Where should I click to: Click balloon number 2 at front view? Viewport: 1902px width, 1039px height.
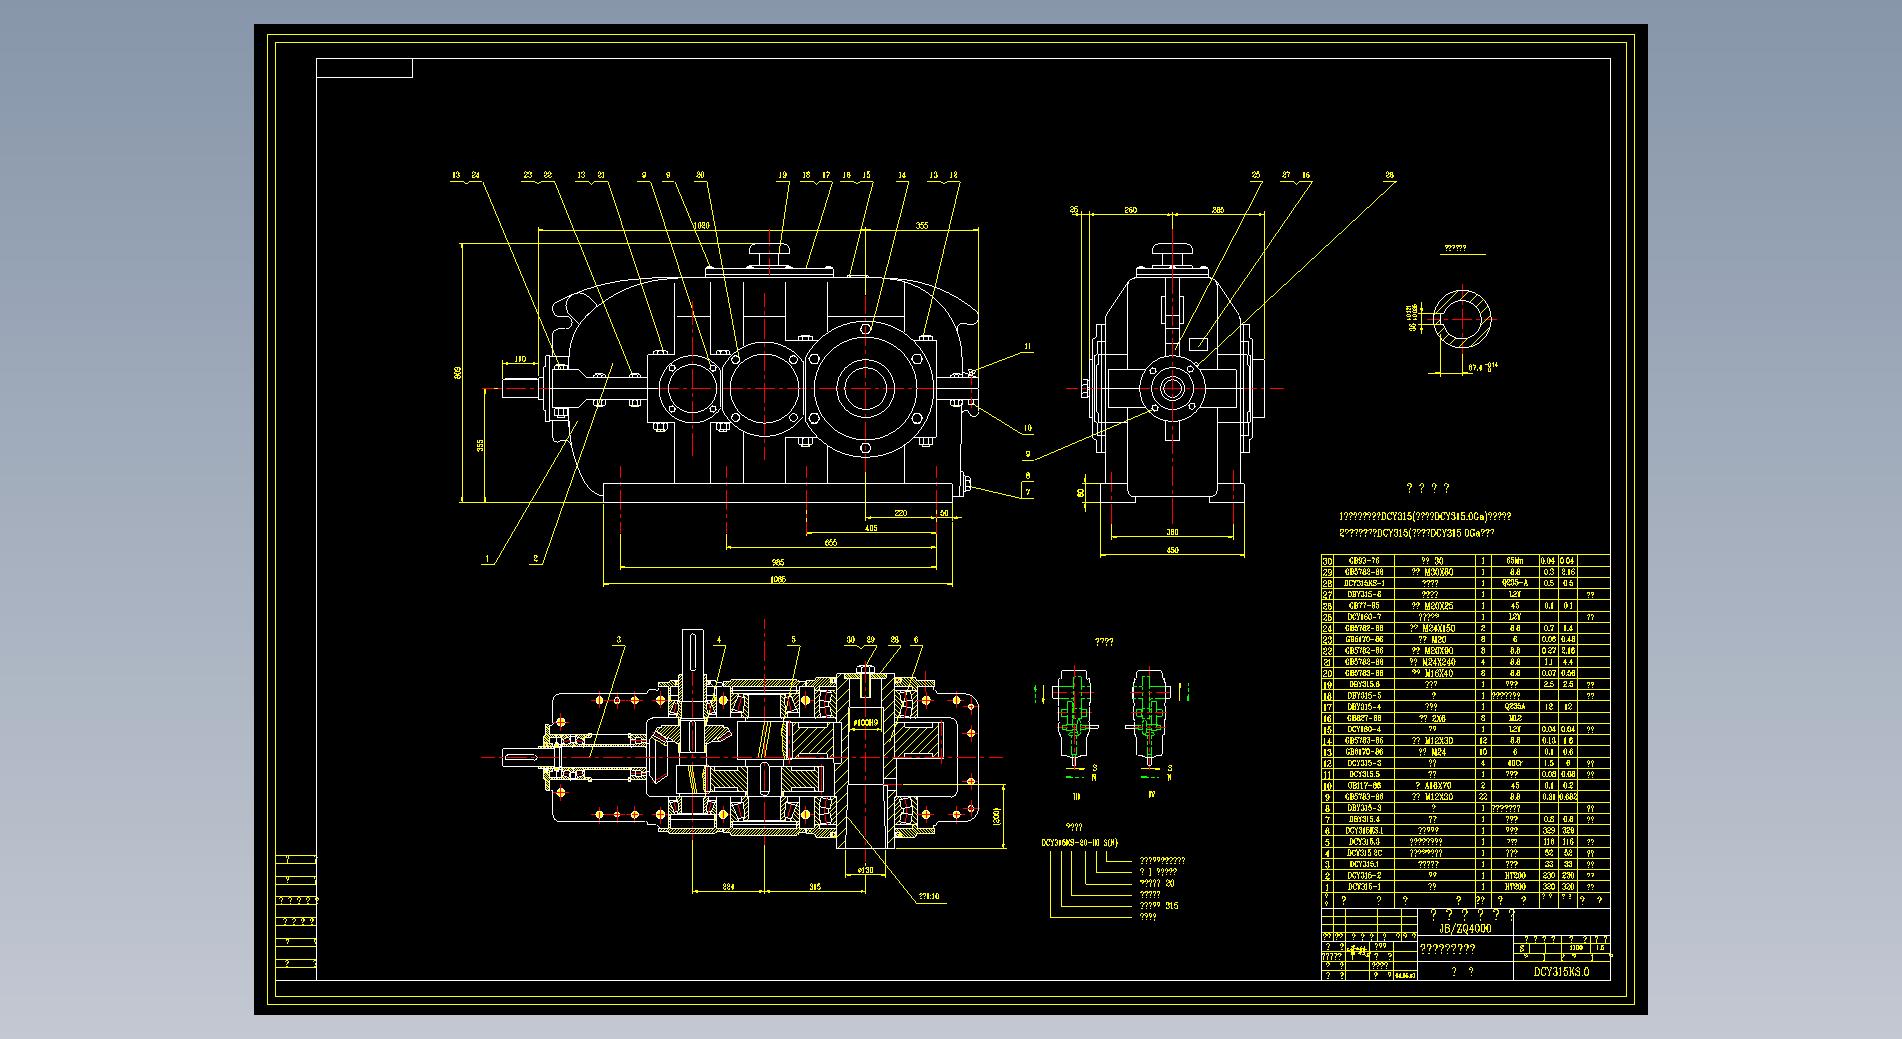[536, 560]
